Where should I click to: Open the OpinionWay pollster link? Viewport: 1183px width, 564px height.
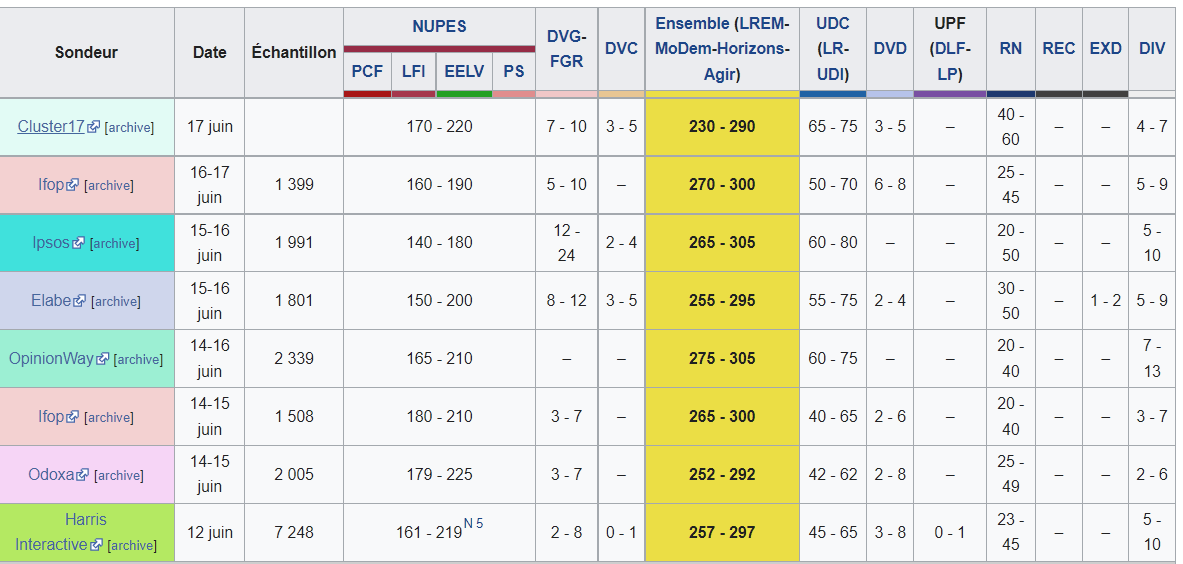pos(51,358)
